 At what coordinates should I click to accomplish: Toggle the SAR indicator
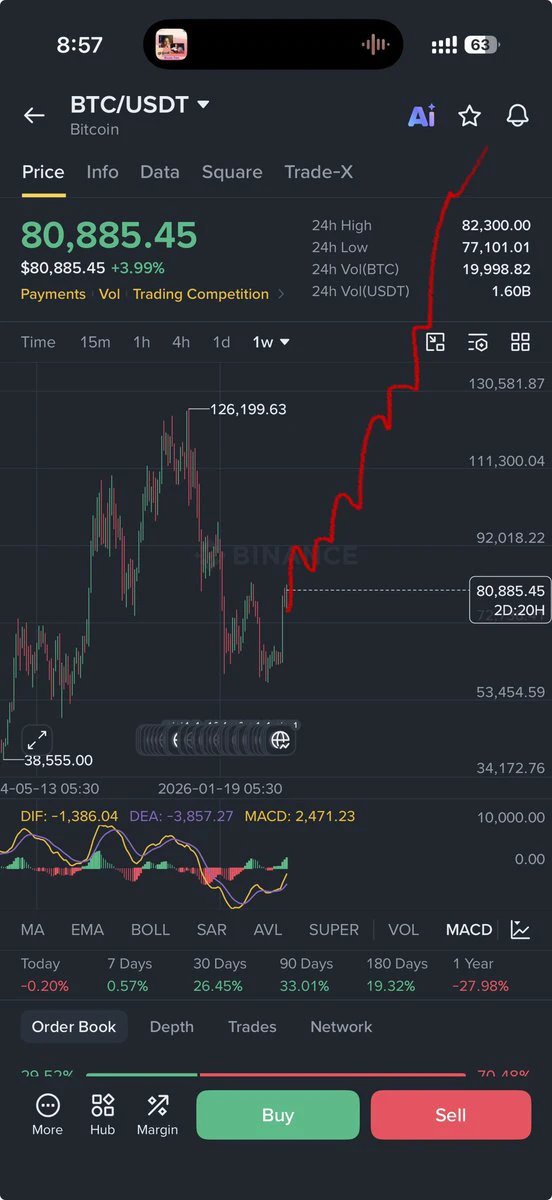[211, 929]
